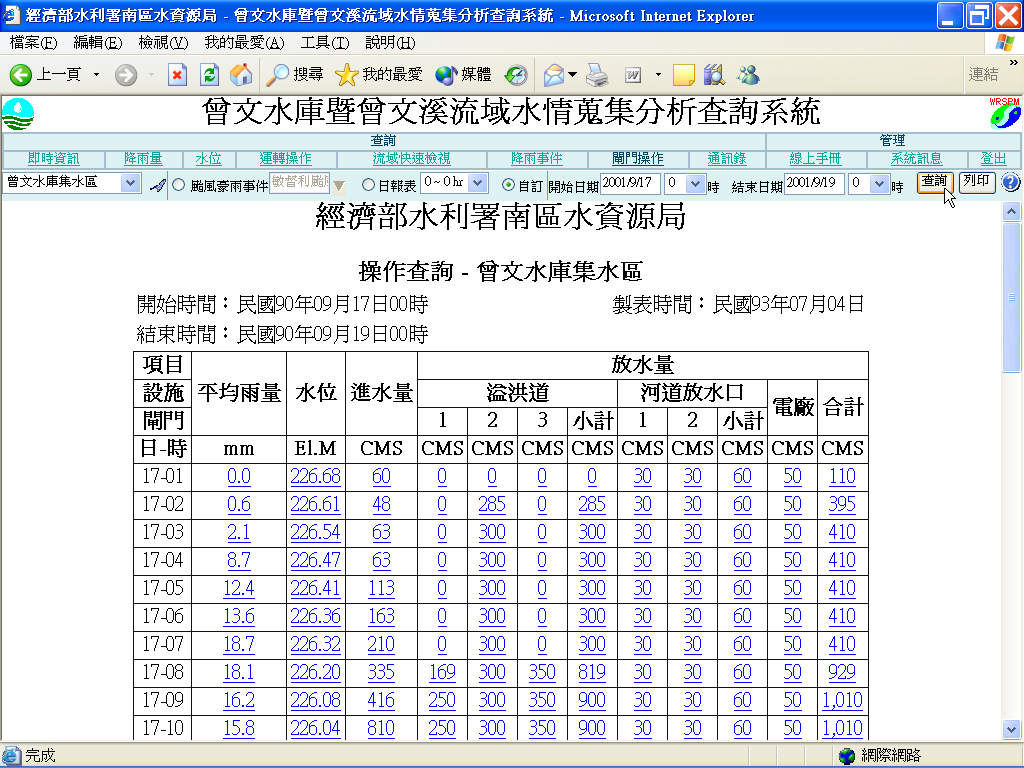Click the 登出 logout link
The height and width of the screenshot is (768, 1024).
(x=993, y=159)
